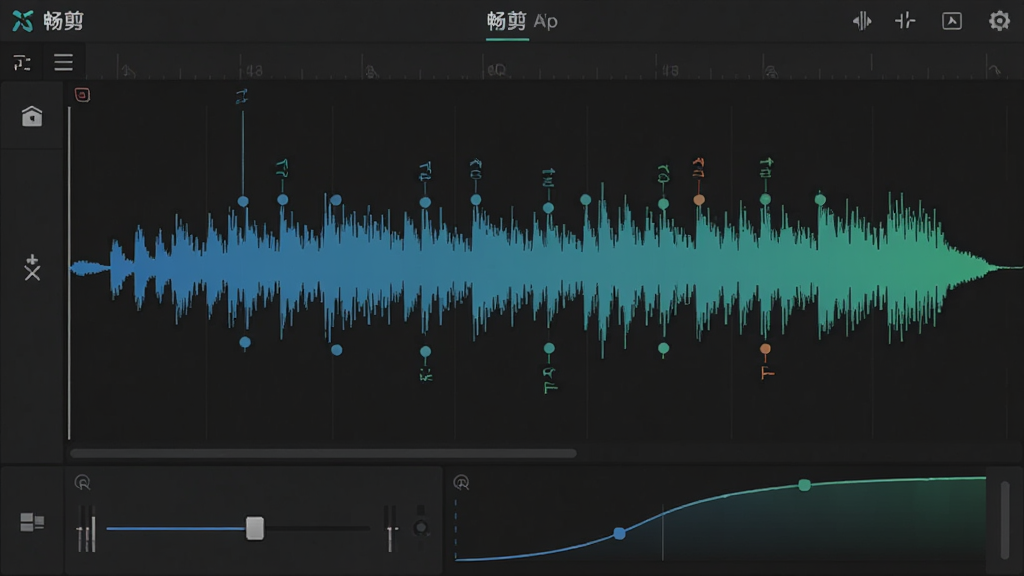Select the first blue marker below the waveform
This screenshot has height=576, width=1024.
(x=245, y=342)
